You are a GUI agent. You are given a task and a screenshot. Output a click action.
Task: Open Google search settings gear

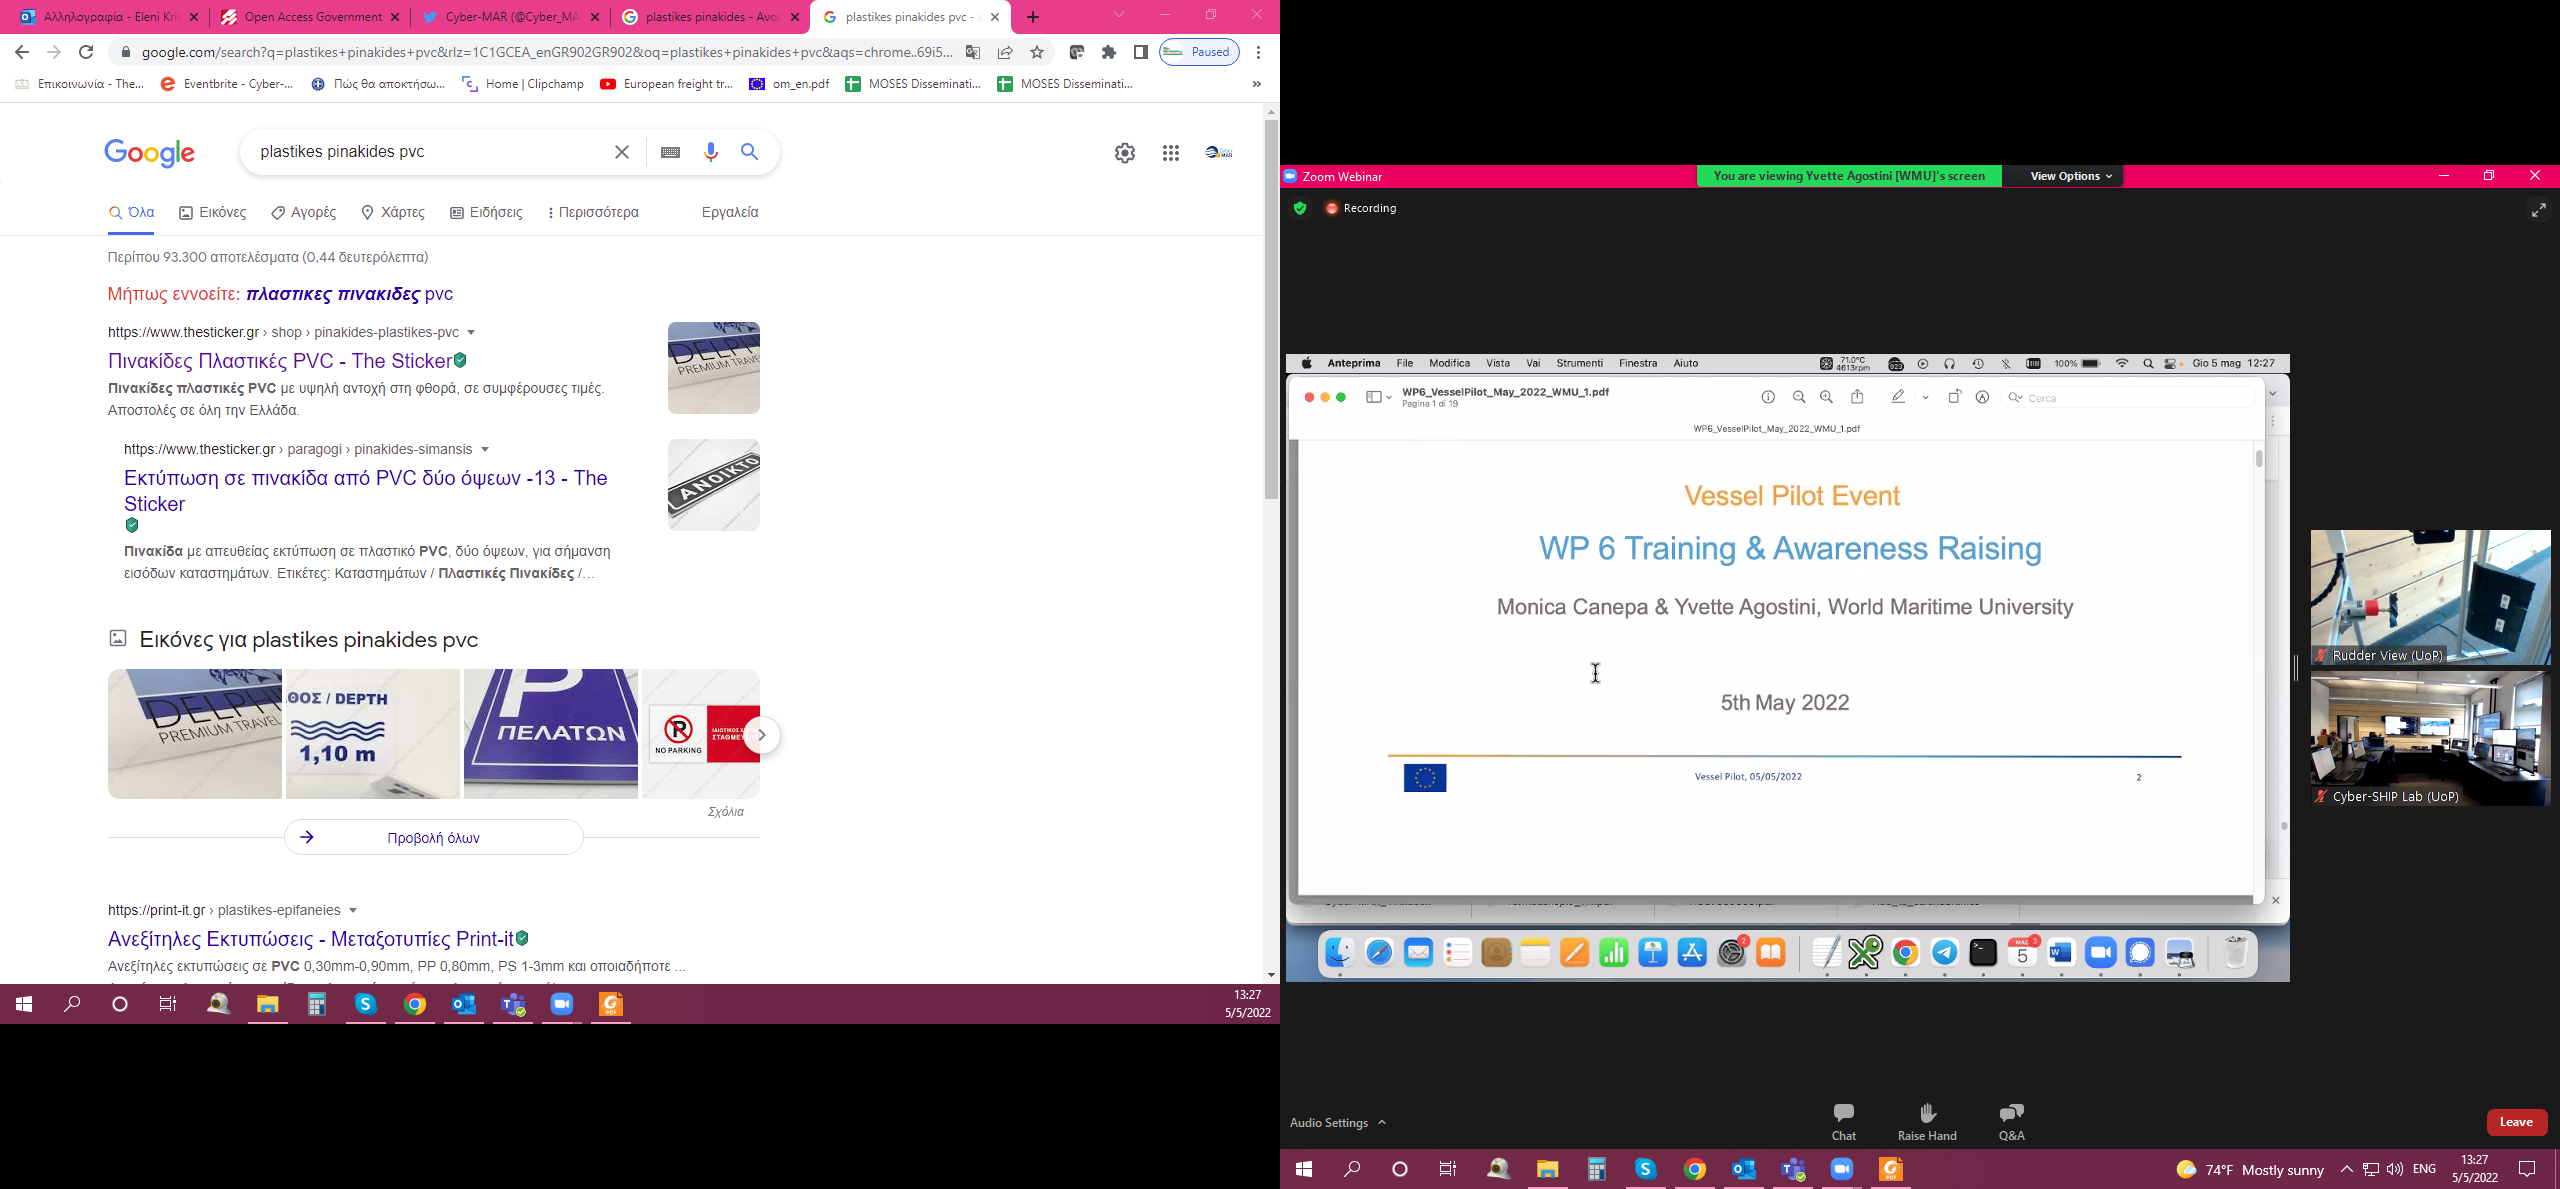click(x=1125, y=153)
